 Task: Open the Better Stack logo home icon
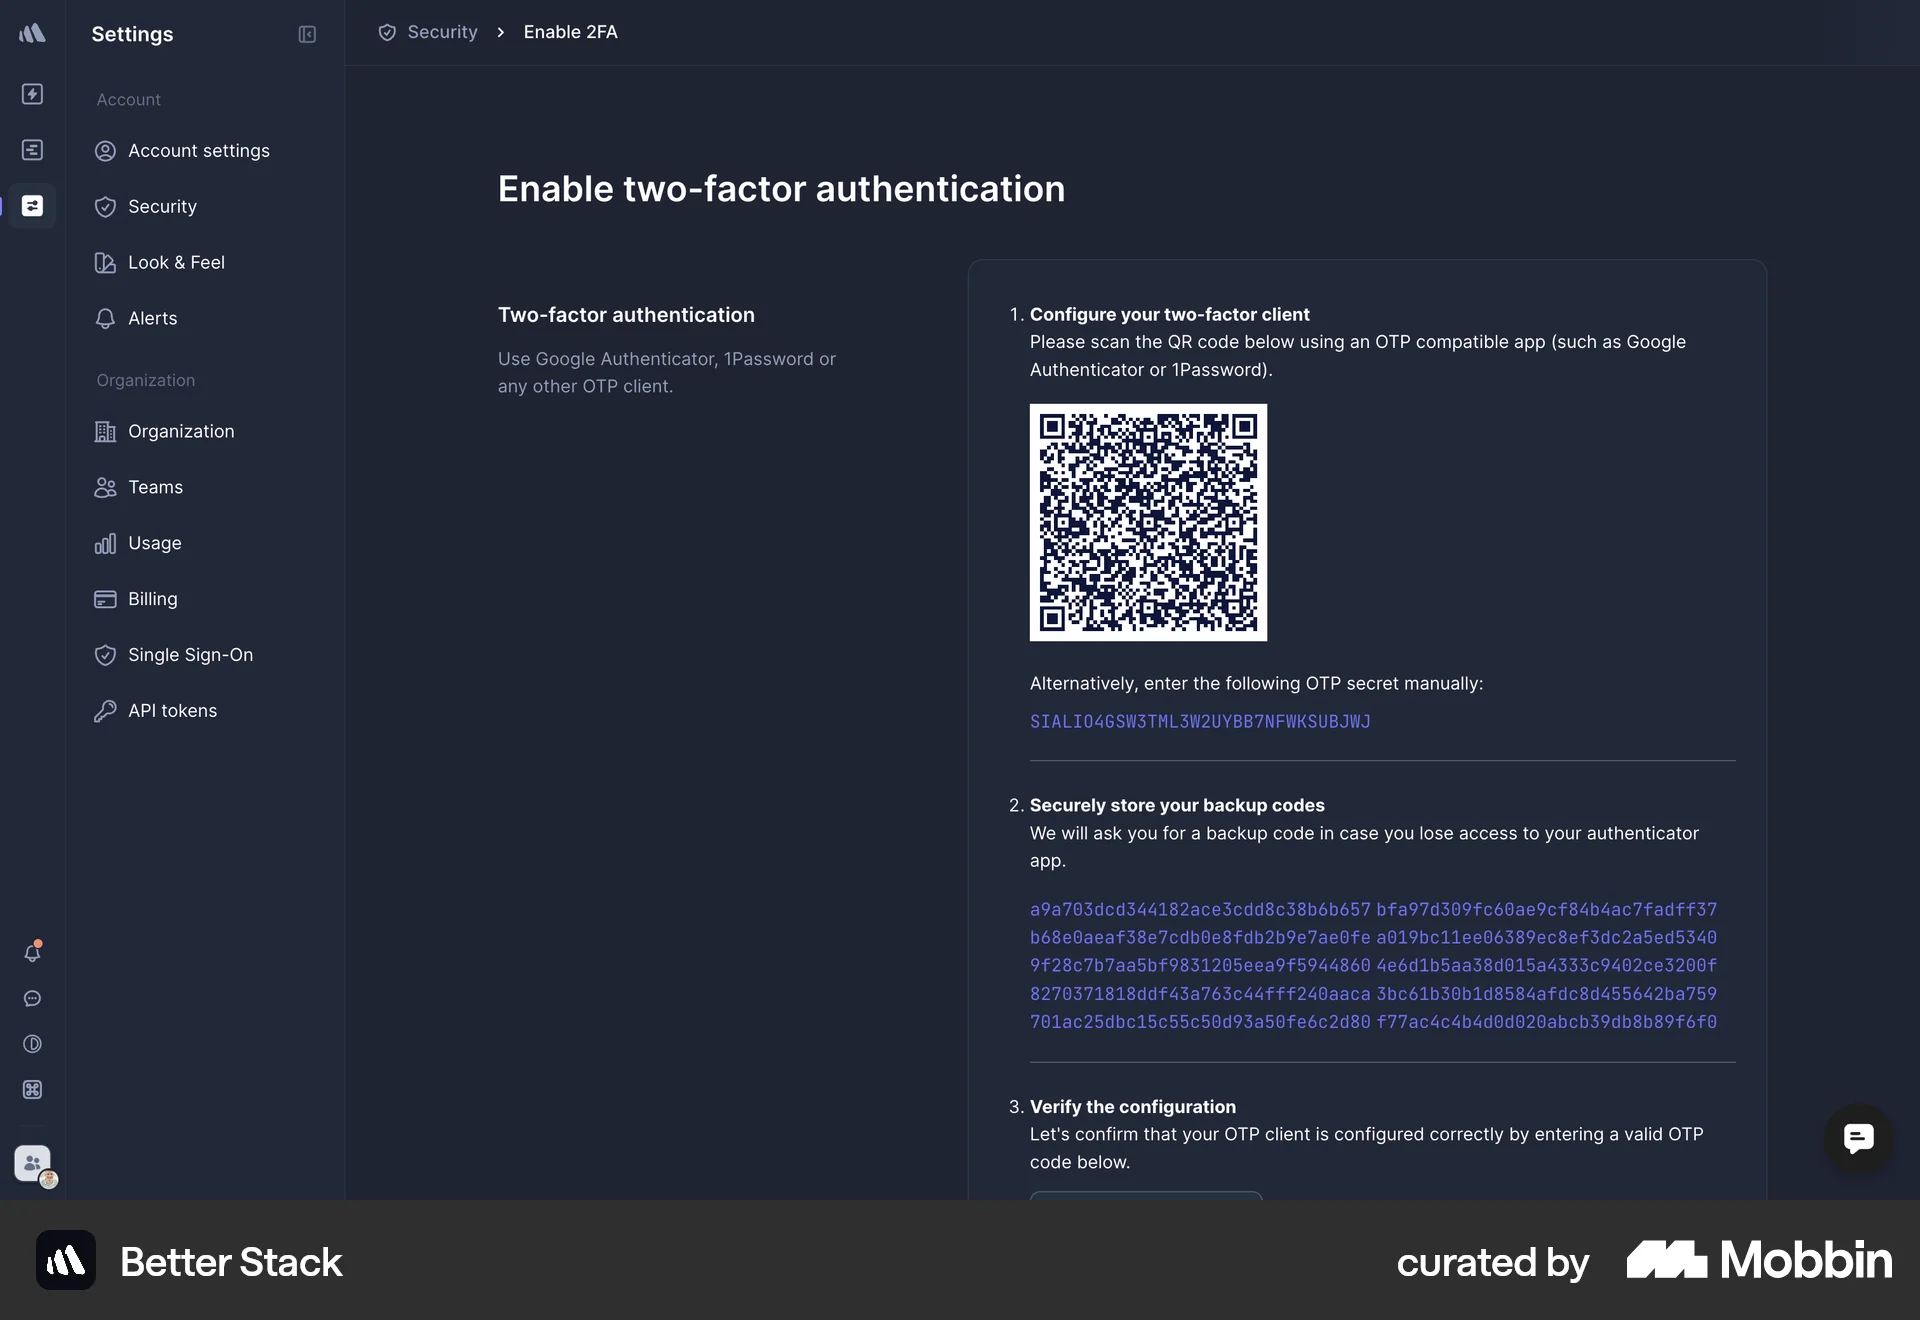click(33, 33)
